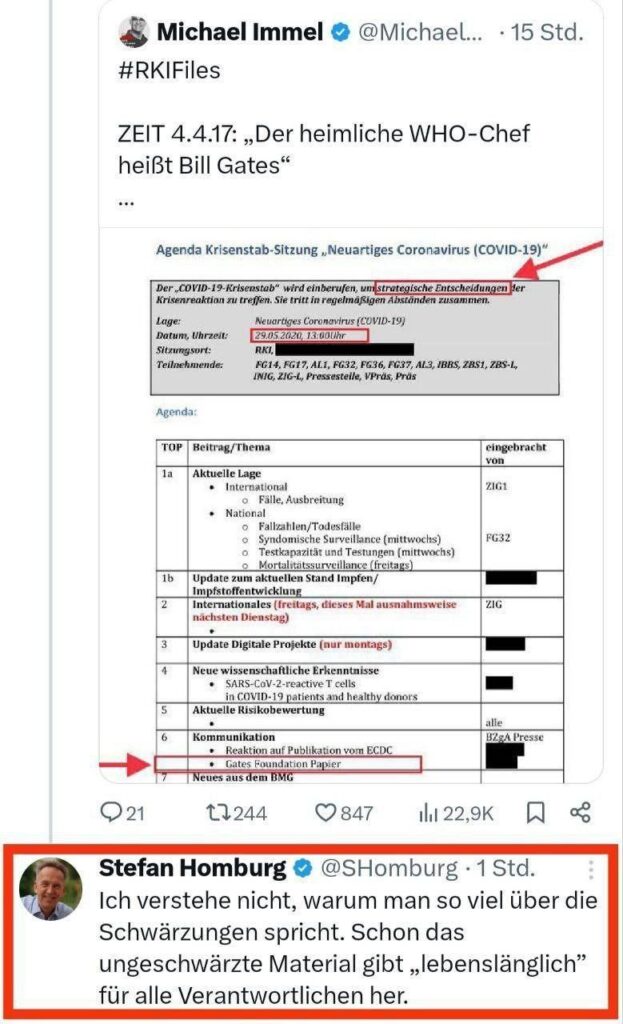Image resolution: width=623 pixels, height=1024 pixels.
Task: Click the share icon below the post
Action: 578,813
